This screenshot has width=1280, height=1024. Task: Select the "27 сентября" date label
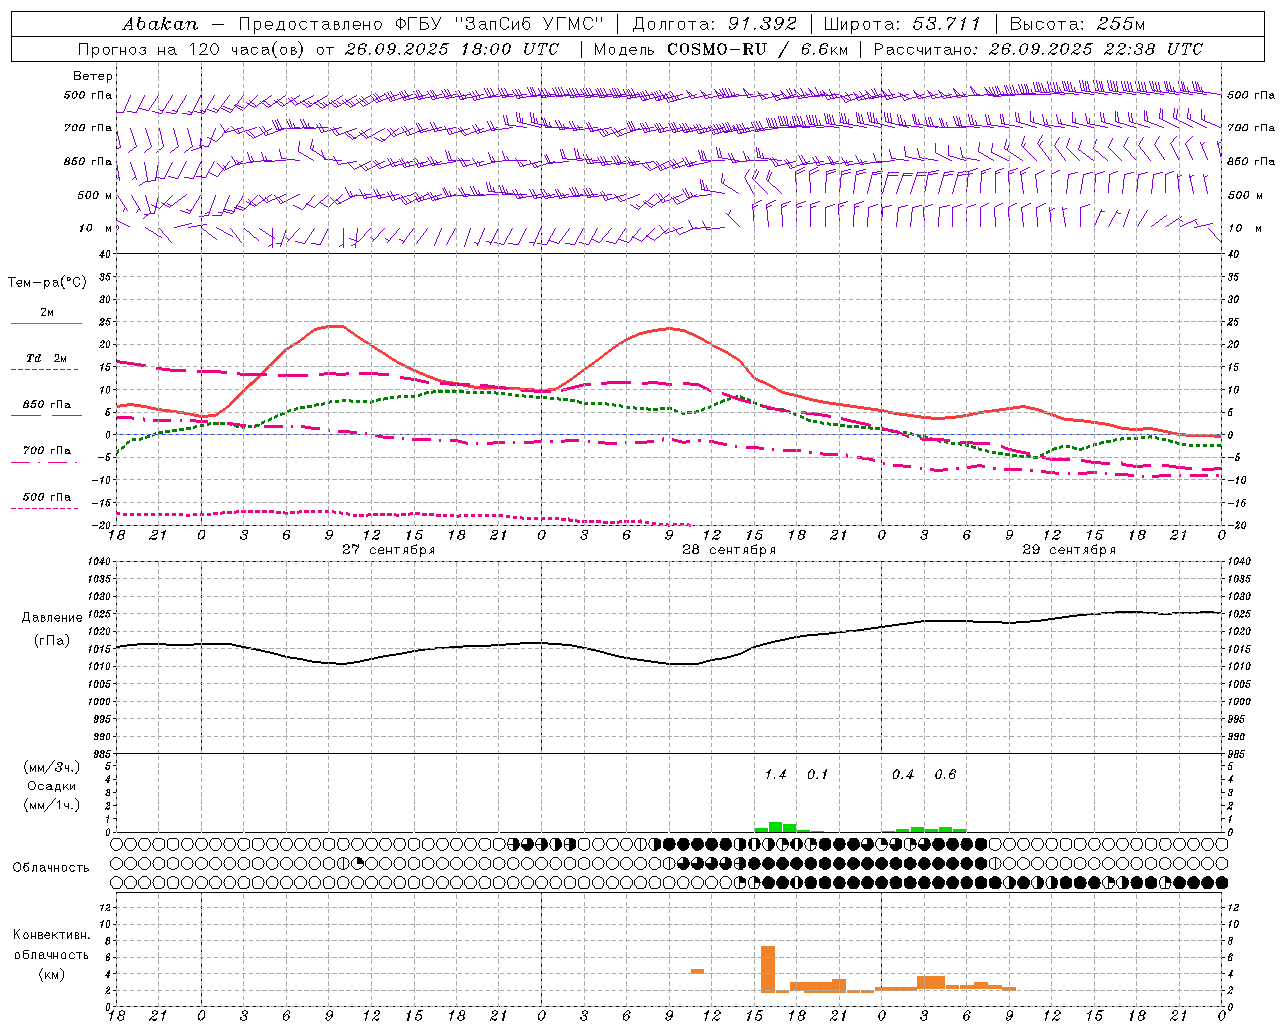389,550
